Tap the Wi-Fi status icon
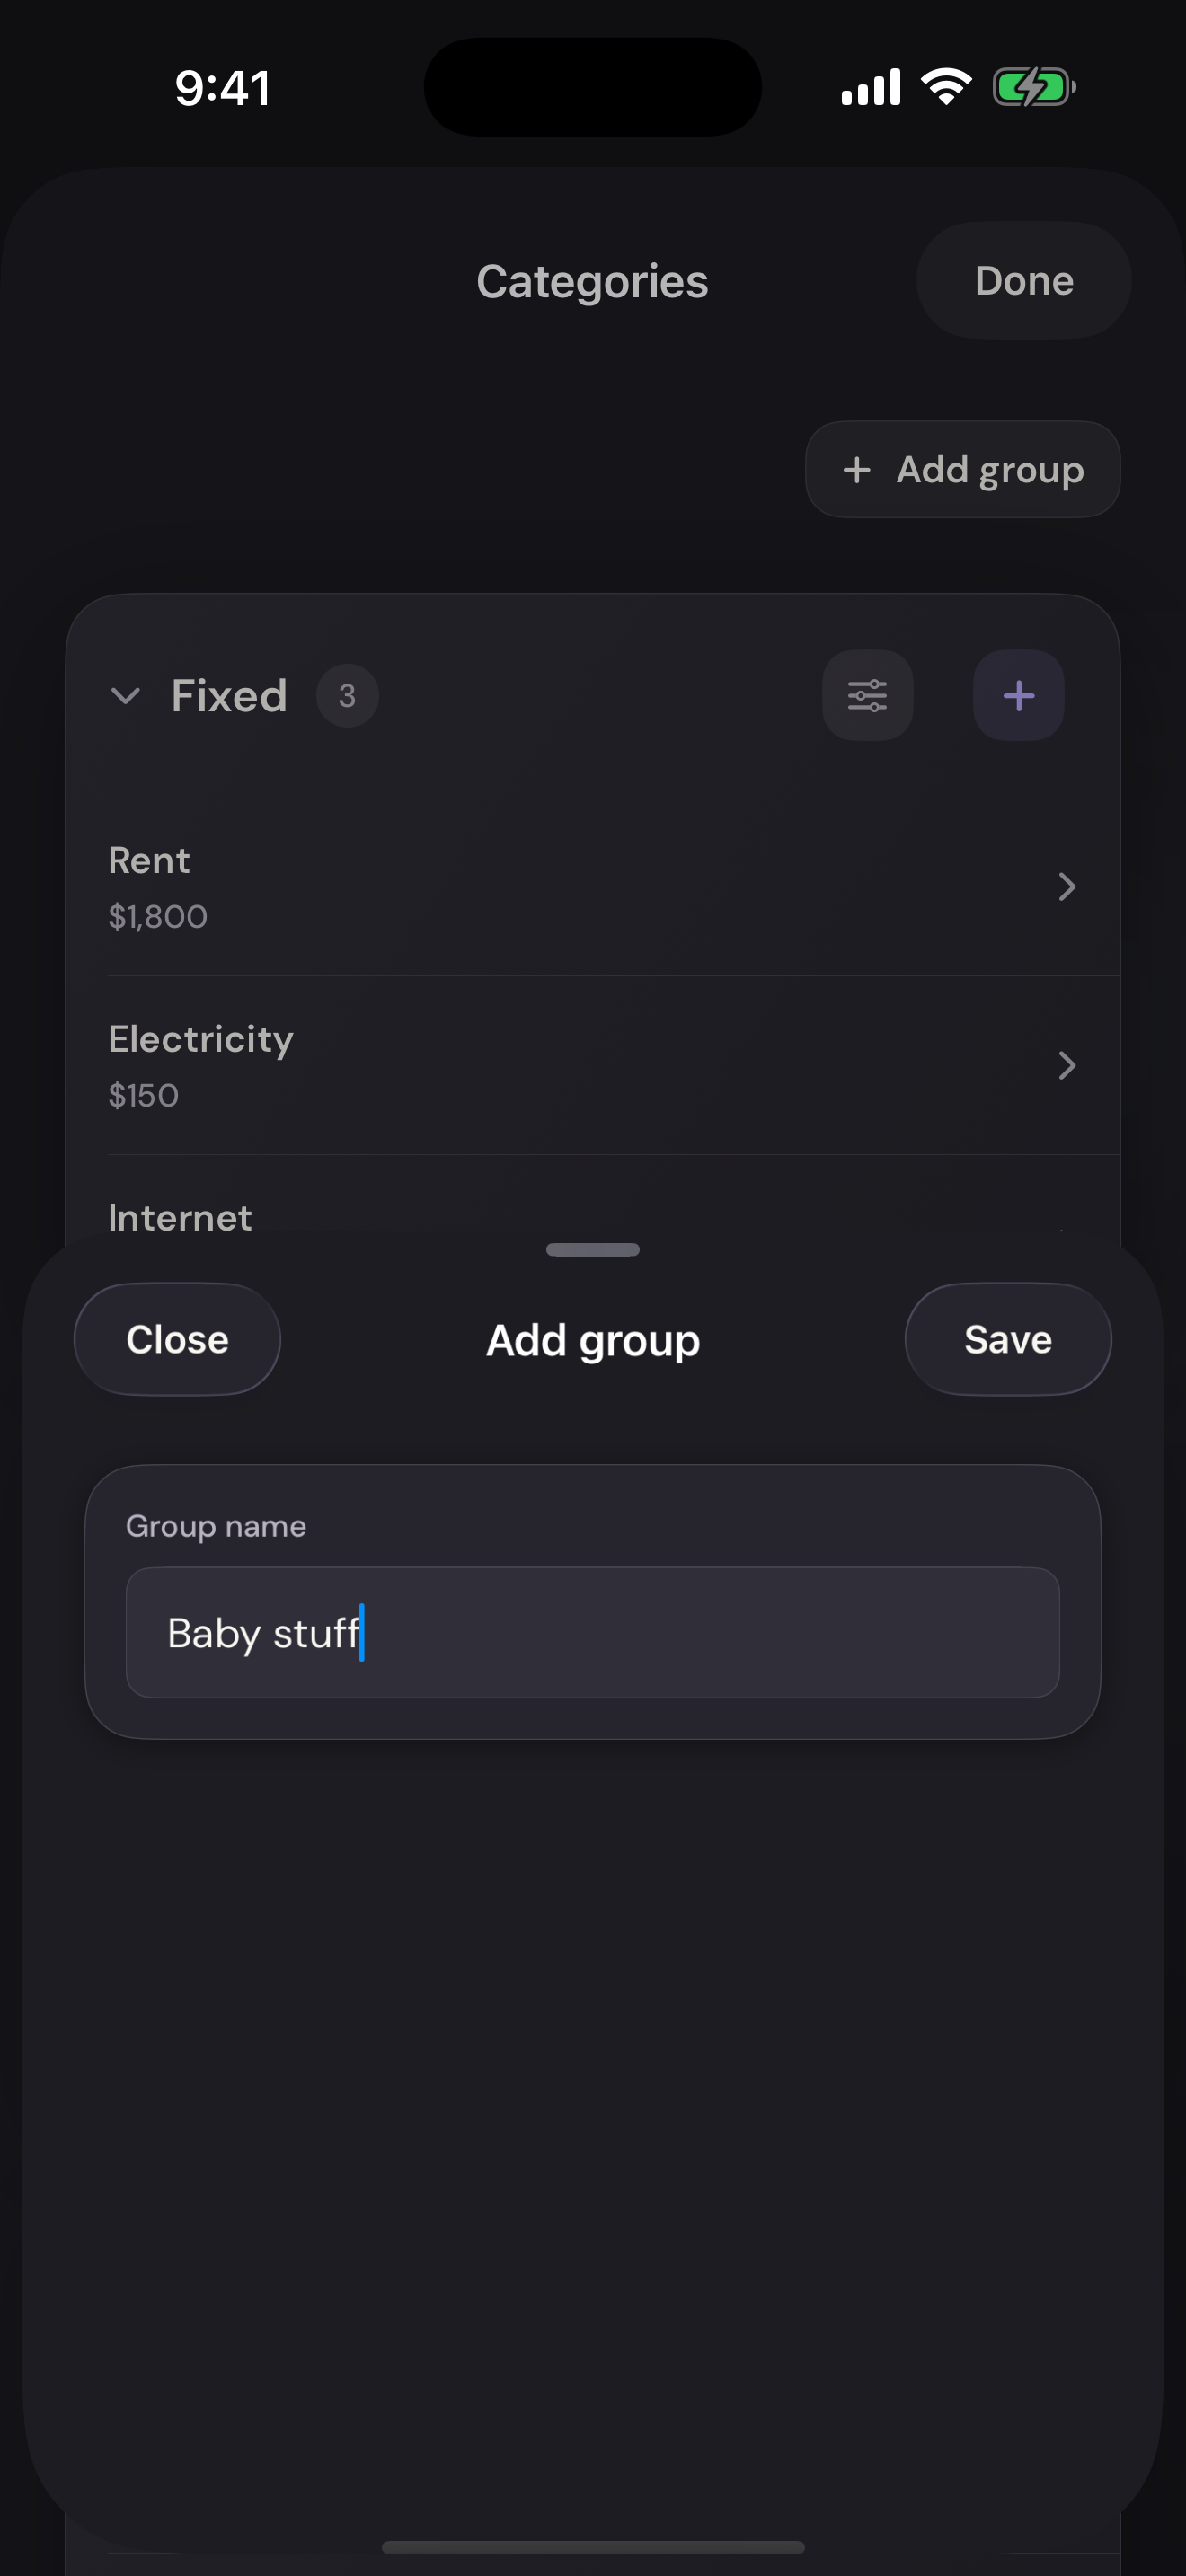The image size is (1186, 2576). click(x=946, y=87)
